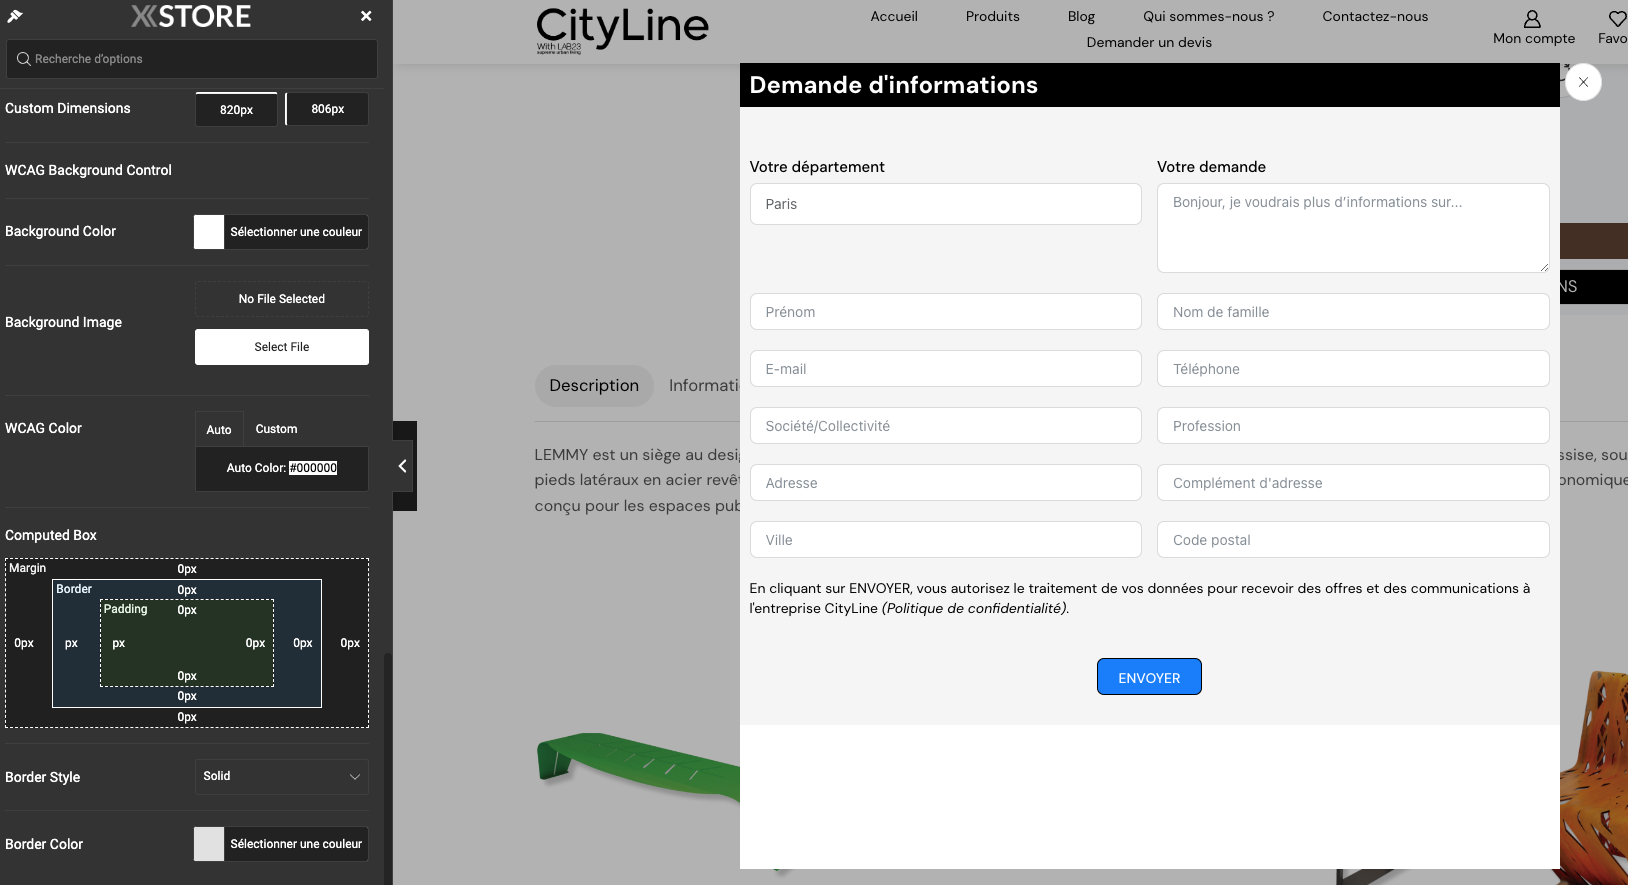1628x885 pixels.
Task: Click Sélectionner une couleur for Background Color
Action: pos(296,232)
